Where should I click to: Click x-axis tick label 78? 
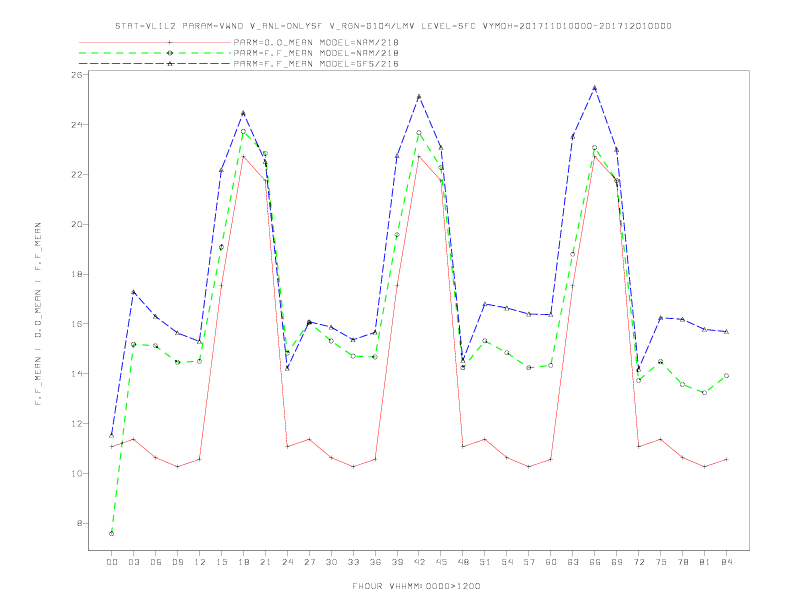683,562
